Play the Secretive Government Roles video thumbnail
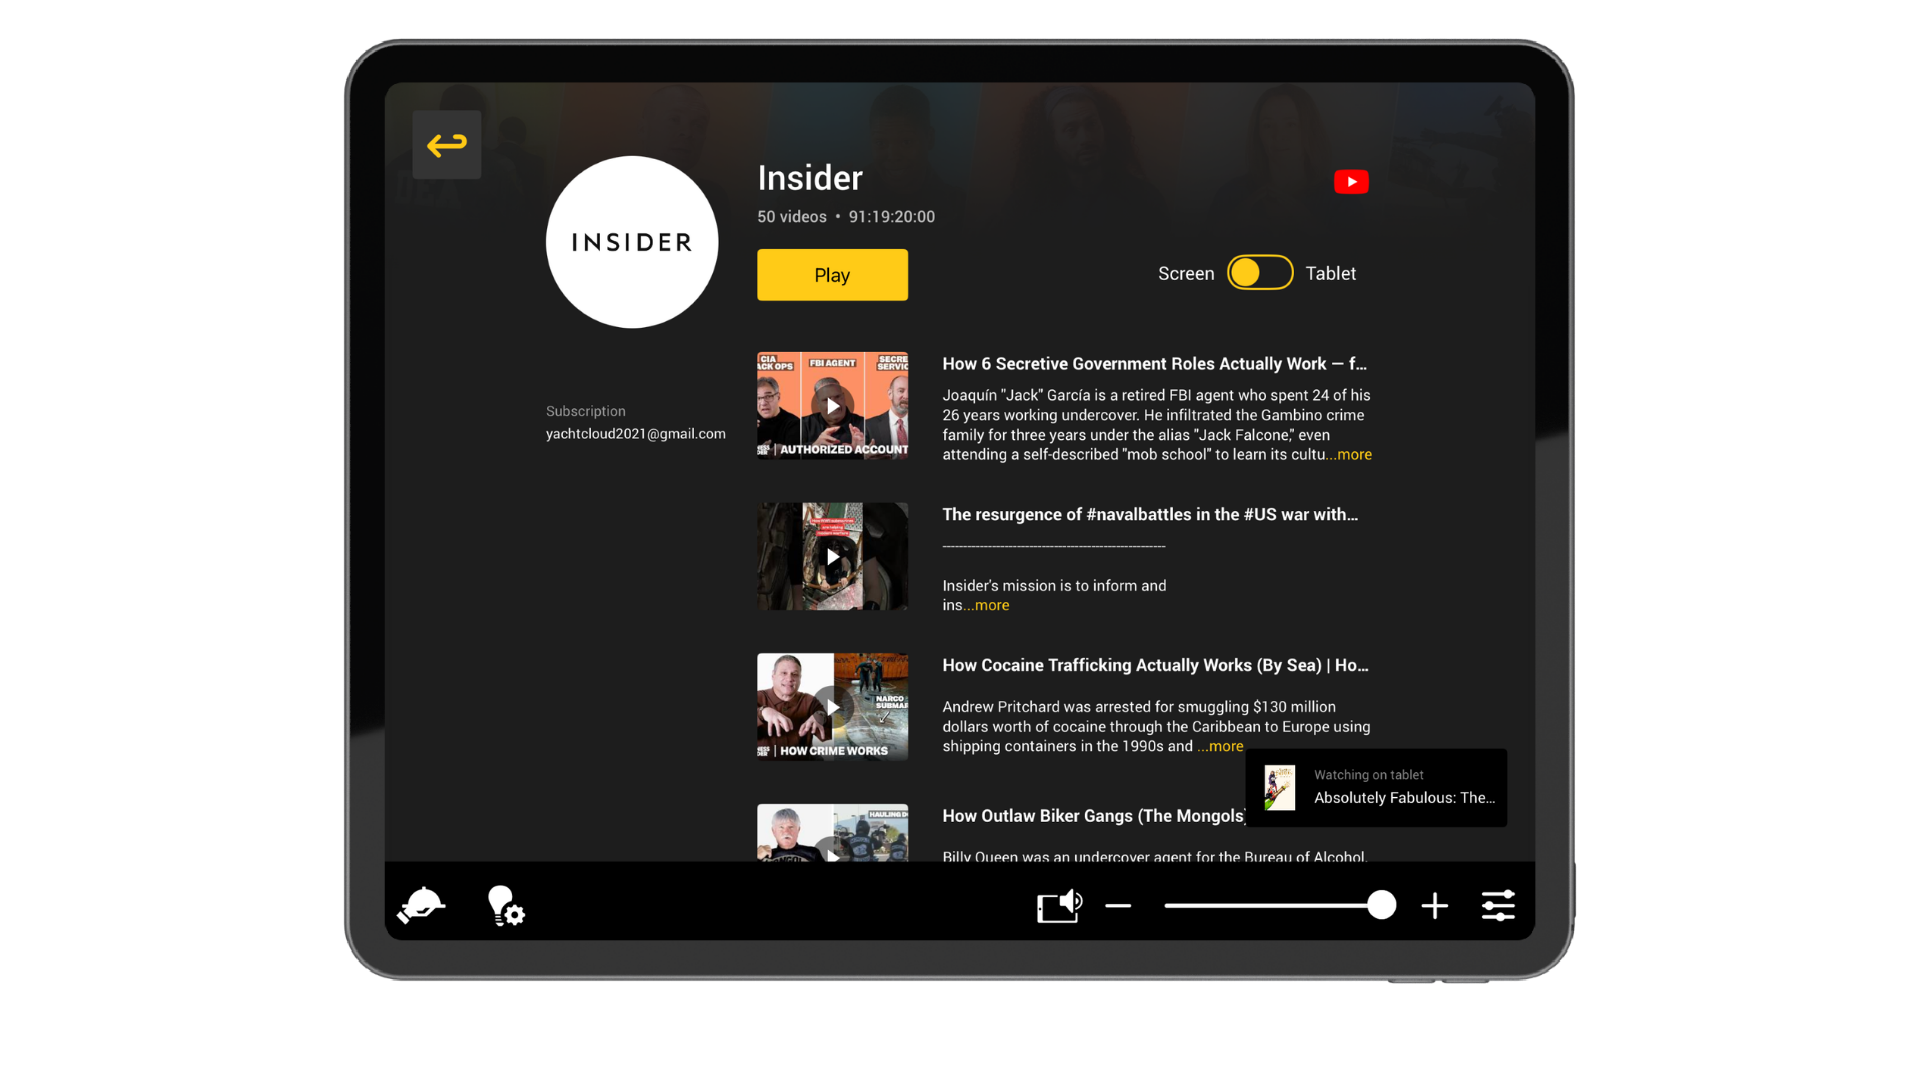The height and width of the screenshot is (1080, 1920). (x=832, y=406)
